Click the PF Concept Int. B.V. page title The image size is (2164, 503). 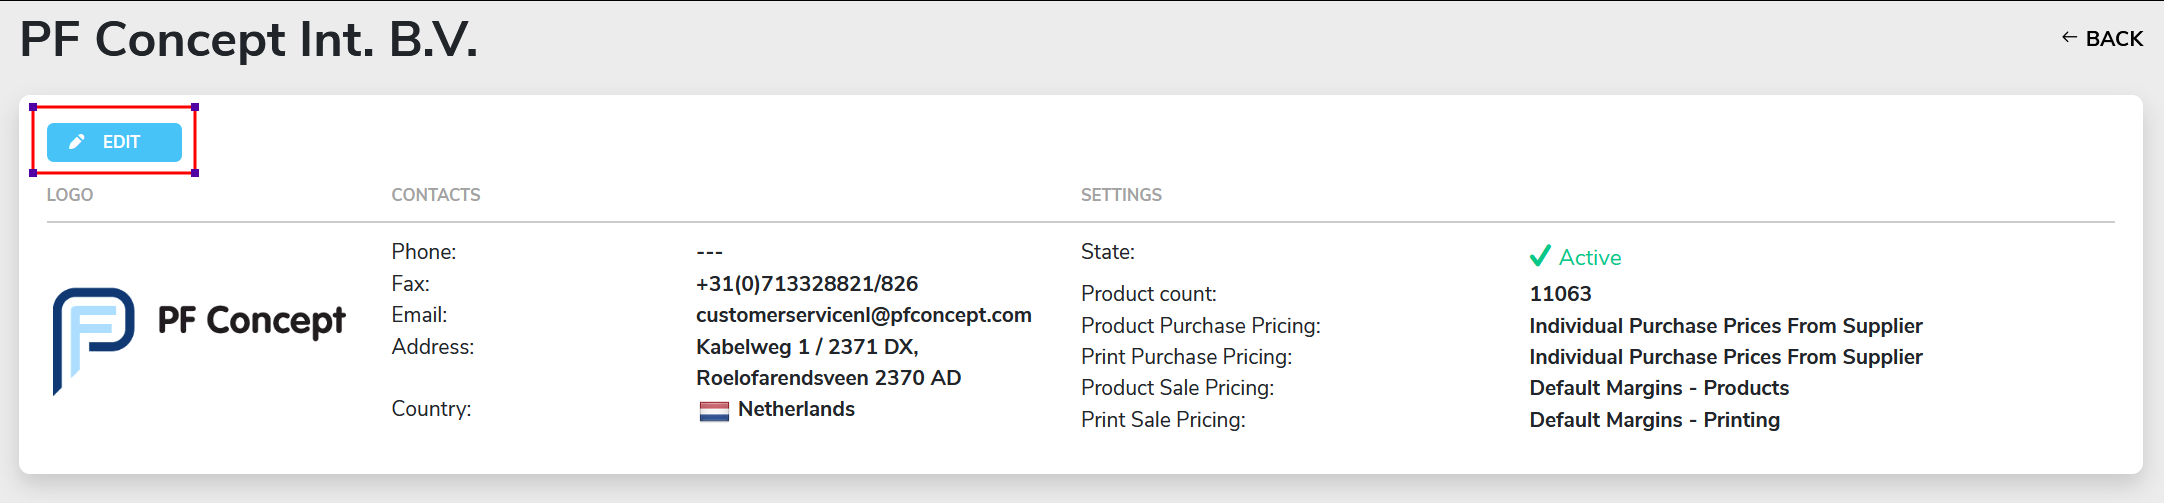coord(249,40)
